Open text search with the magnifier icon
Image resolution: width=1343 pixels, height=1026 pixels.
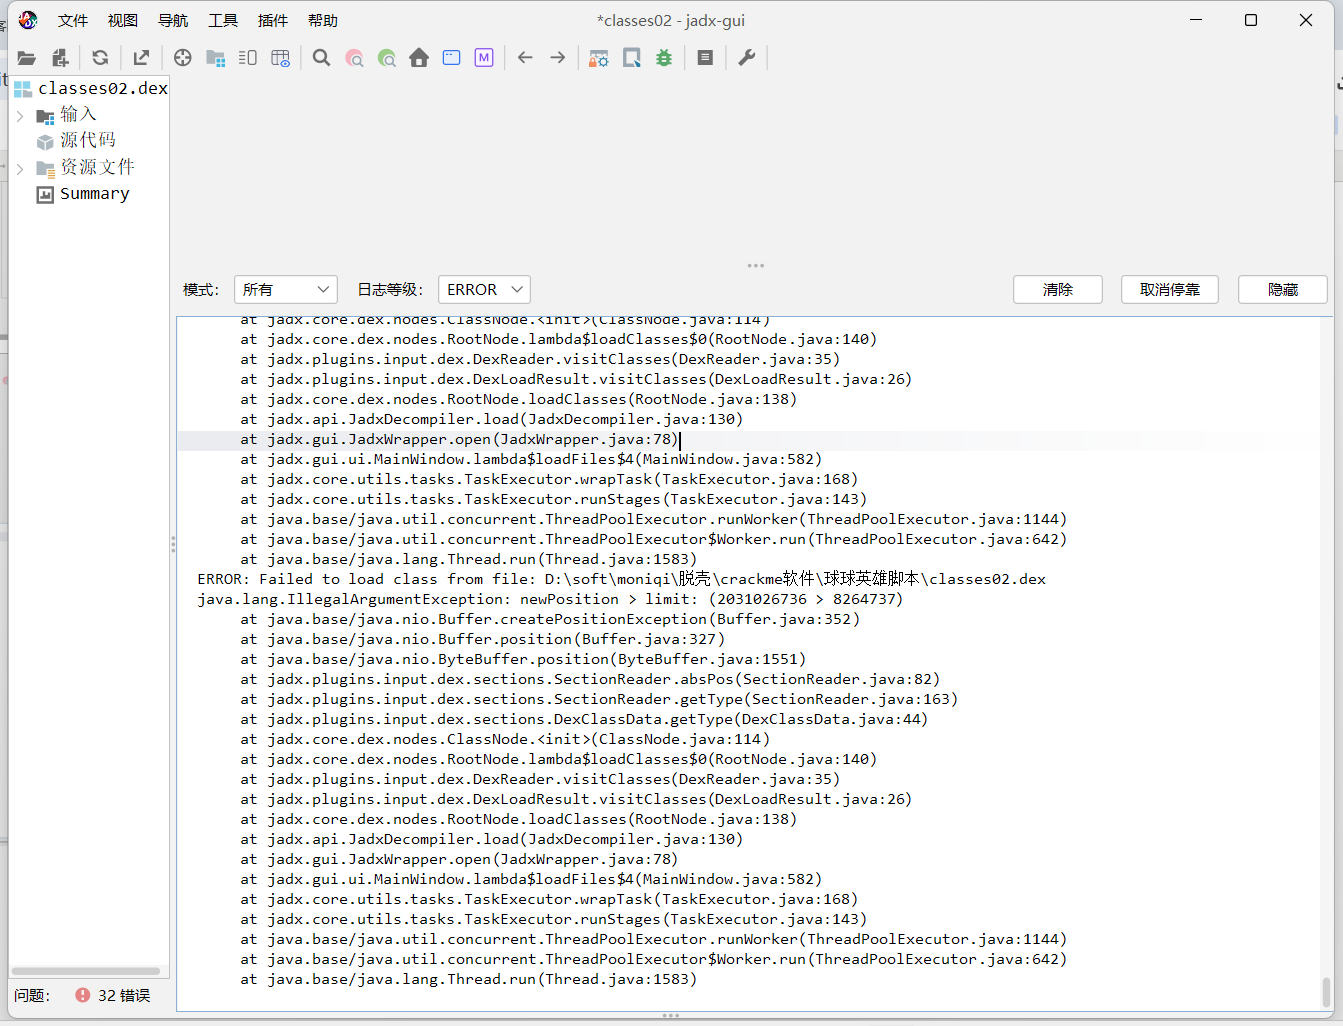[321, 58]
